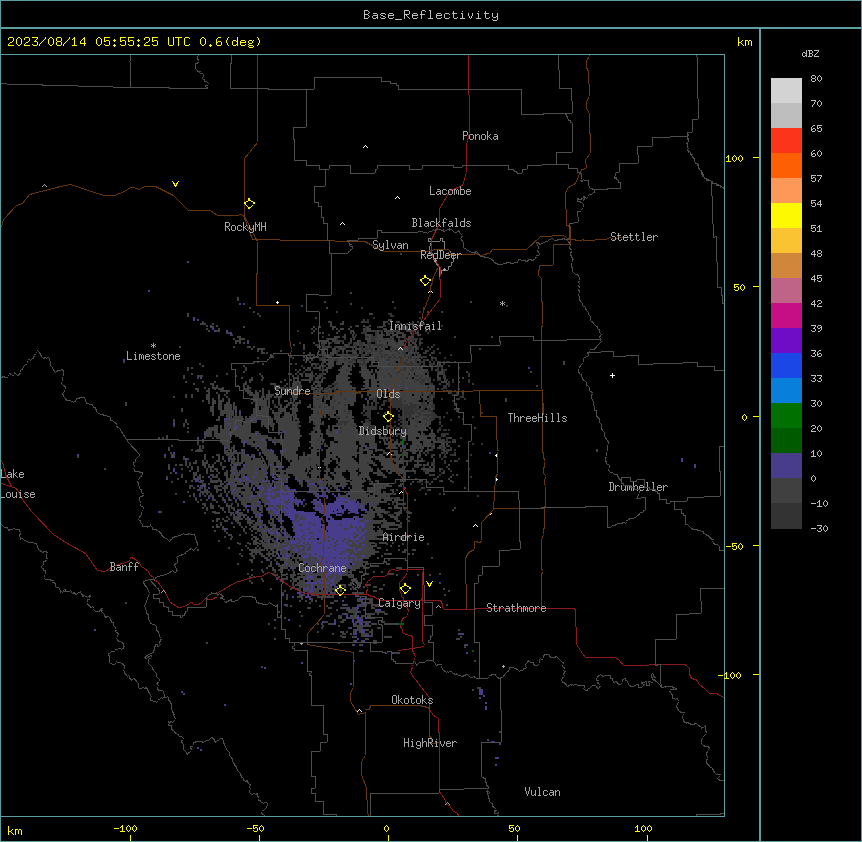This screenshot has height=842, width=862.
Task: Click the yellow diamond marker below Cochrane
Action: (x=340, y=590)
